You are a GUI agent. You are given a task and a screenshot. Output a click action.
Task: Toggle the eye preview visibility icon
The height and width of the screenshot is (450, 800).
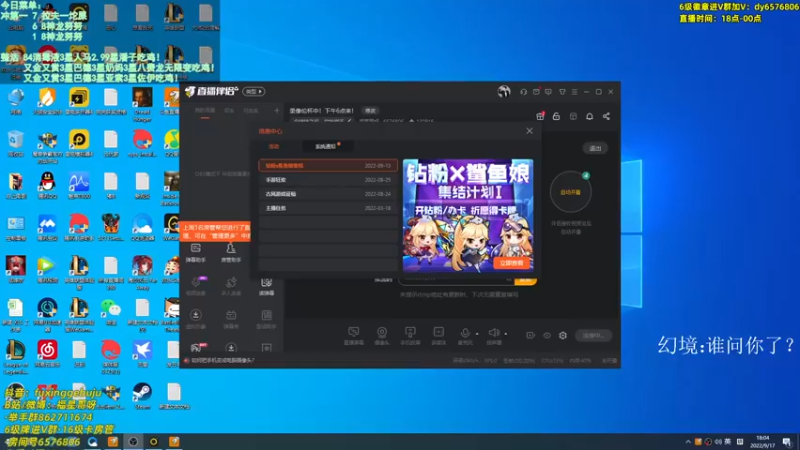pos(547,335)
